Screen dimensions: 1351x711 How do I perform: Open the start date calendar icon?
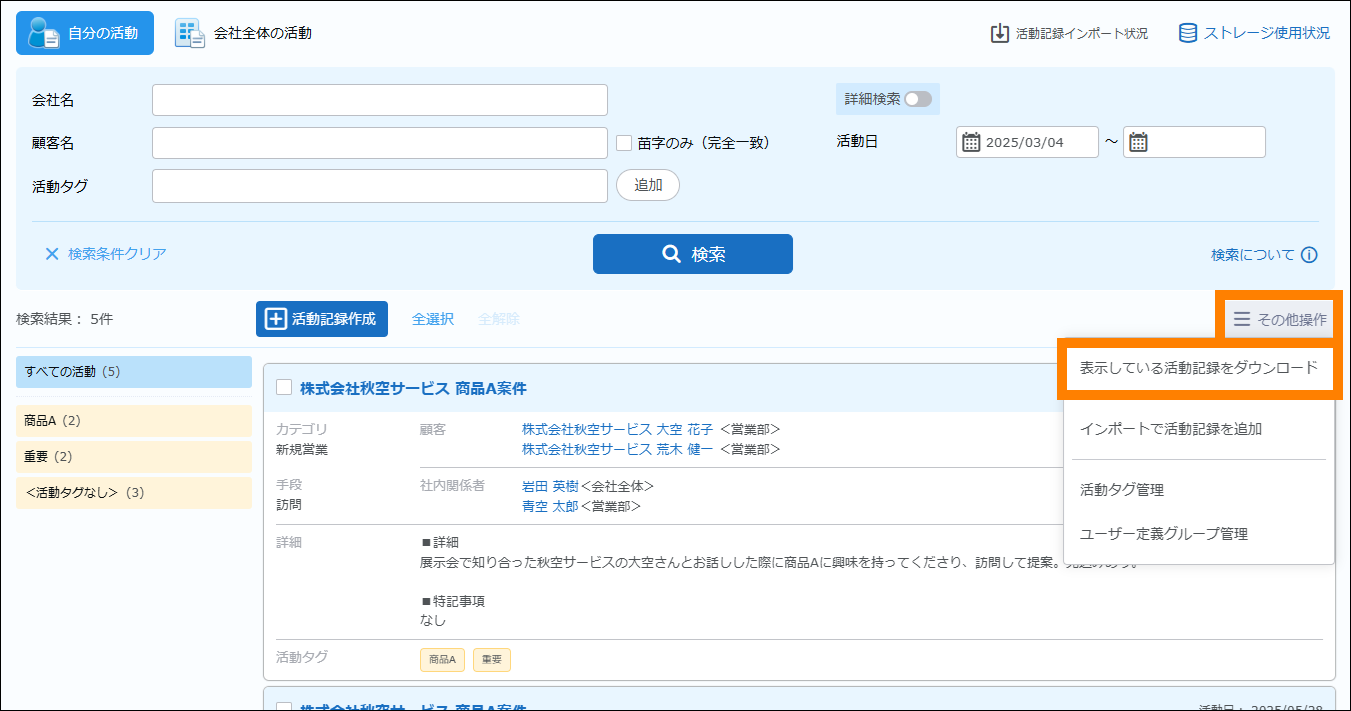tap(971, 142)
